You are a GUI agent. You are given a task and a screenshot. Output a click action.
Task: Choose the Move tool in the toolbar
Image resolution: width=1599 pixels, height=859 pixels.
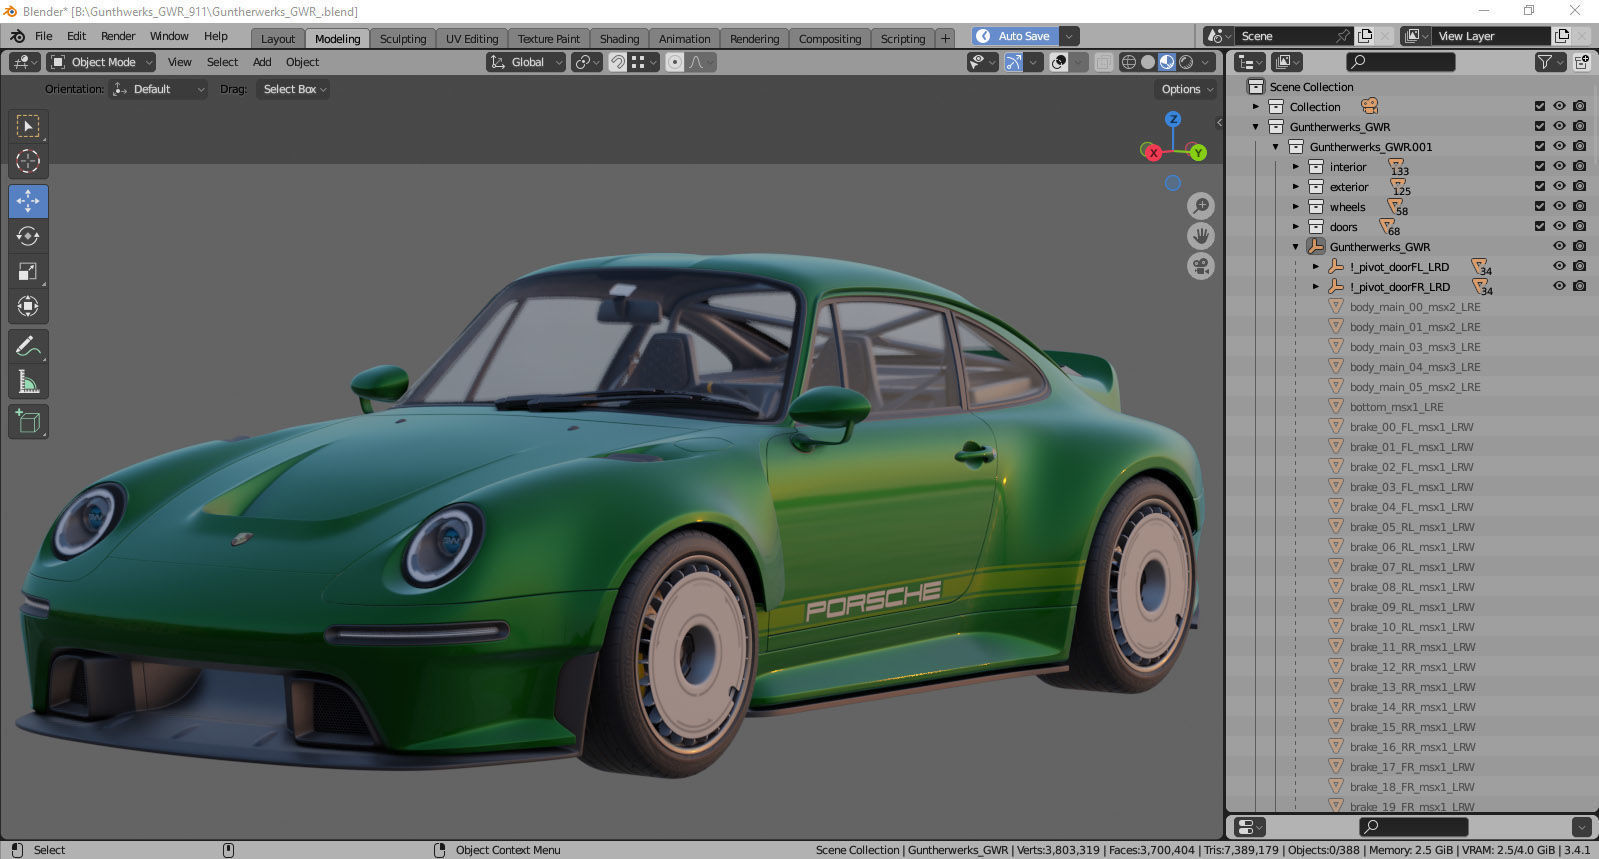28,201
